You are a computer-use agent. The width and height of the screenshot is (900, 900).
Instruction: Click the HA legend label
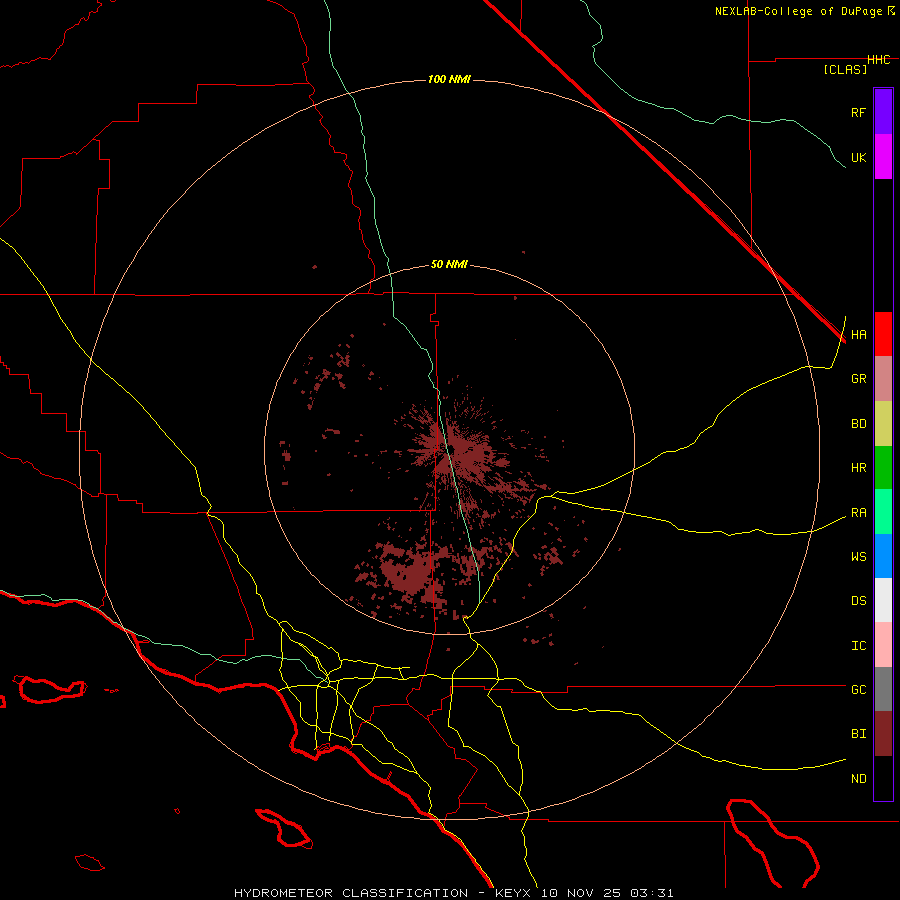click(x=858, y=335)
